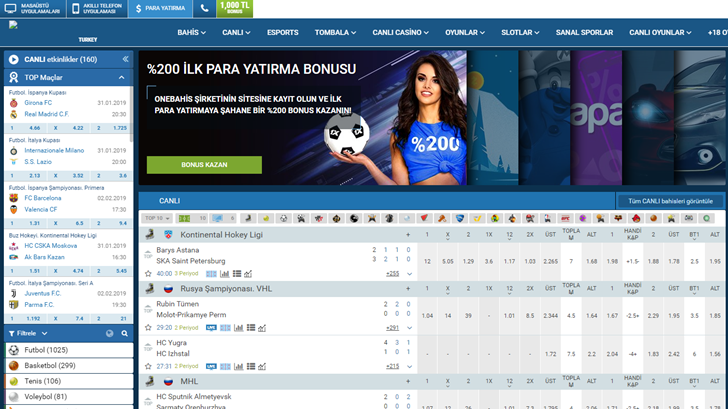The height and width of the screenshot is (409, 728).
Task: Click the Russian flag beside MHL
Action: 168,382
